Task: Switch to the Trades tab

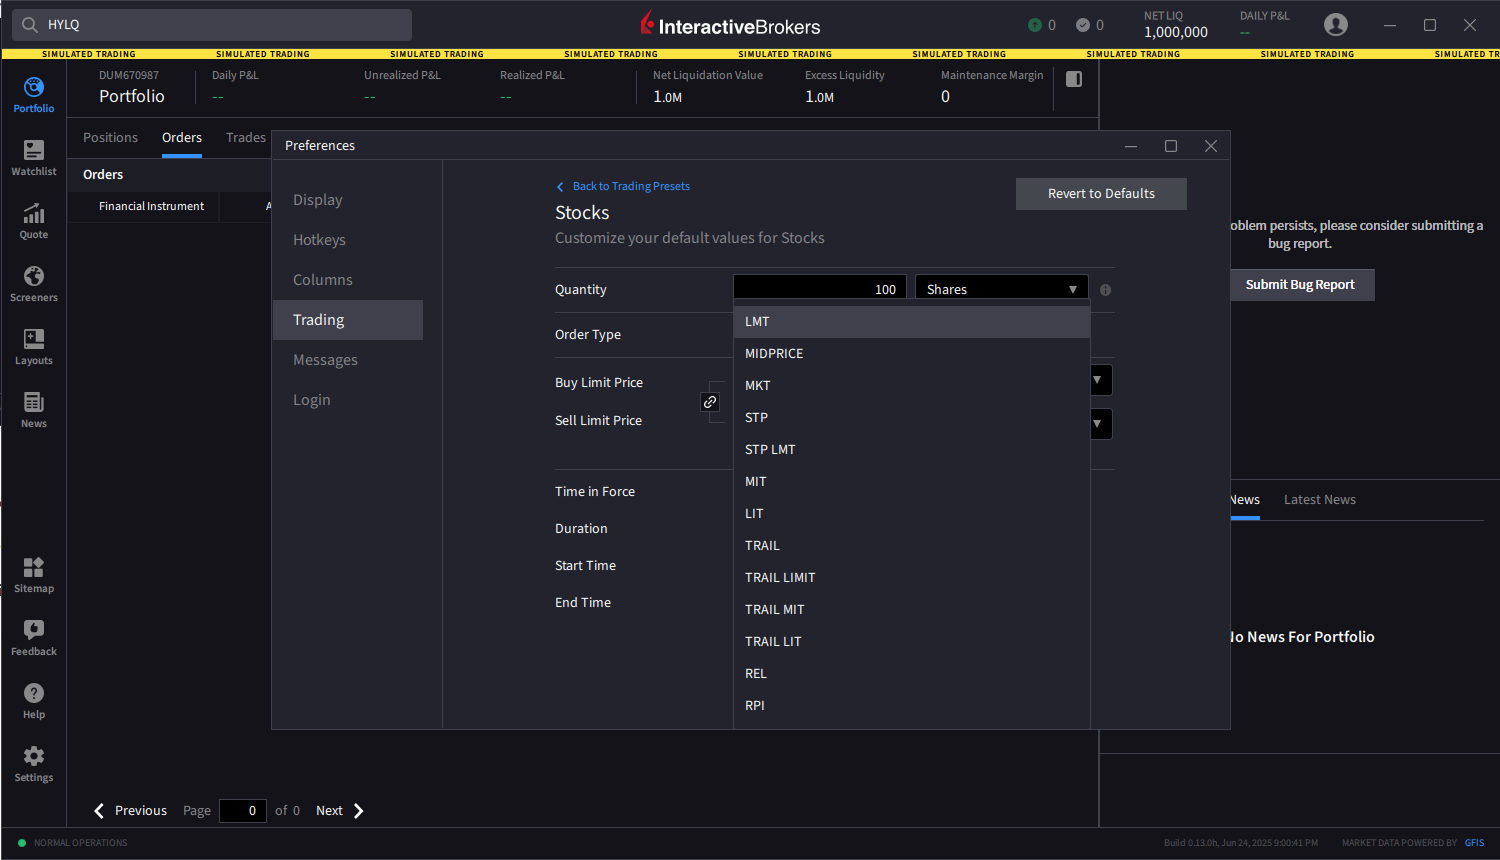Action: pos(246,138)
